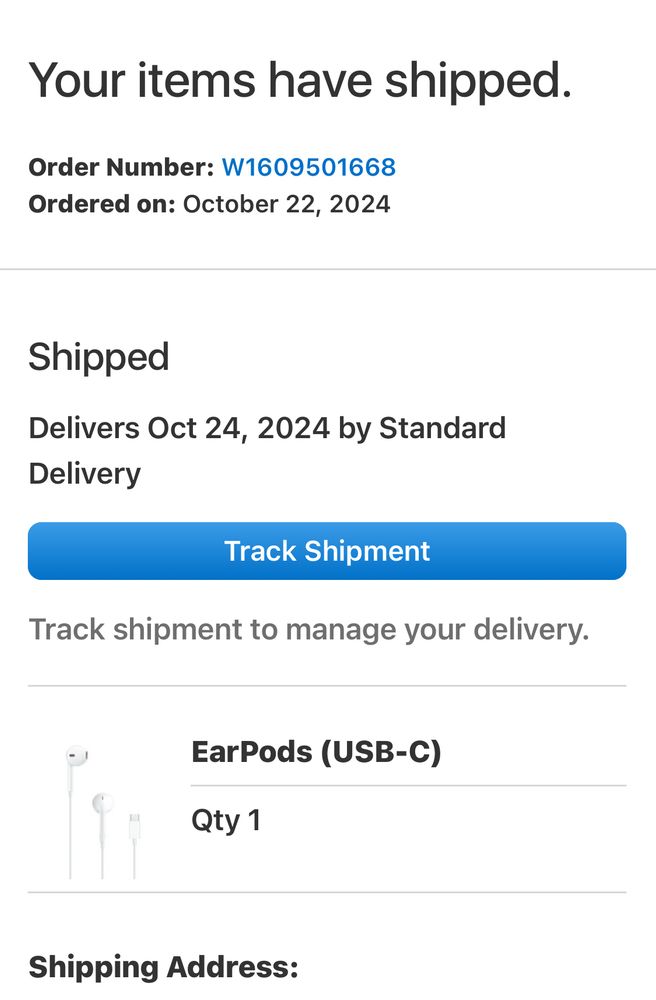
Task: Click the 'Delivery' word on second line
Action: point(85,473)
